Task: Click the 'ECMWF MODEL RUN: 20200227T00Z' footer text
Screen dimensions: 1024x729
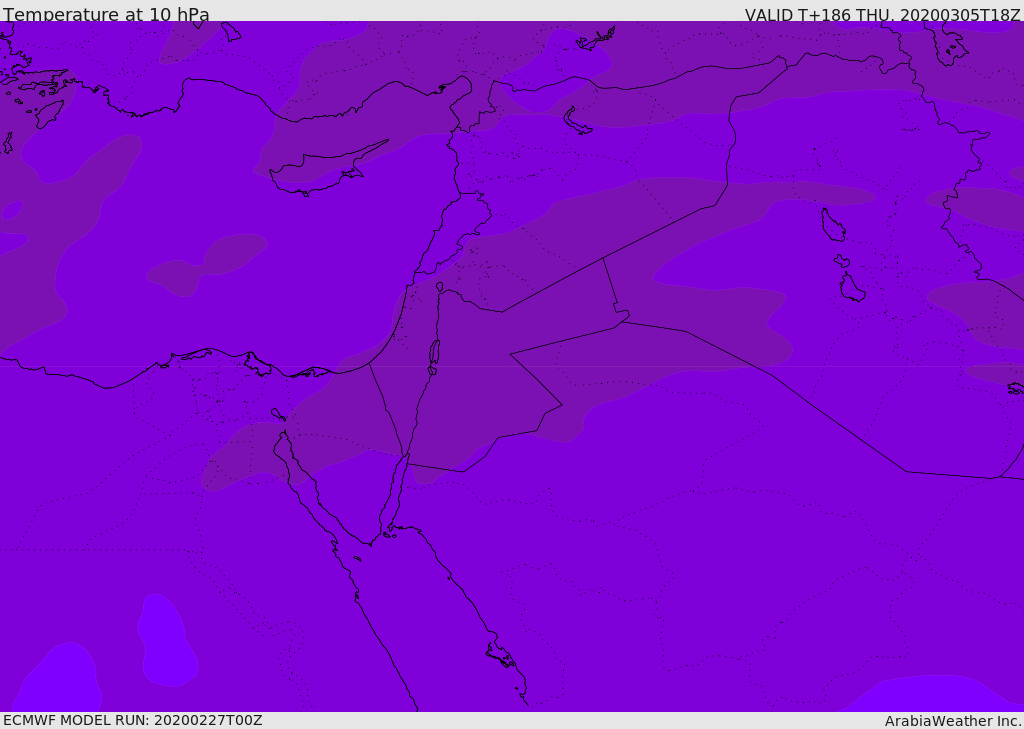Action: pyautogui.click(x=133, y=721)
